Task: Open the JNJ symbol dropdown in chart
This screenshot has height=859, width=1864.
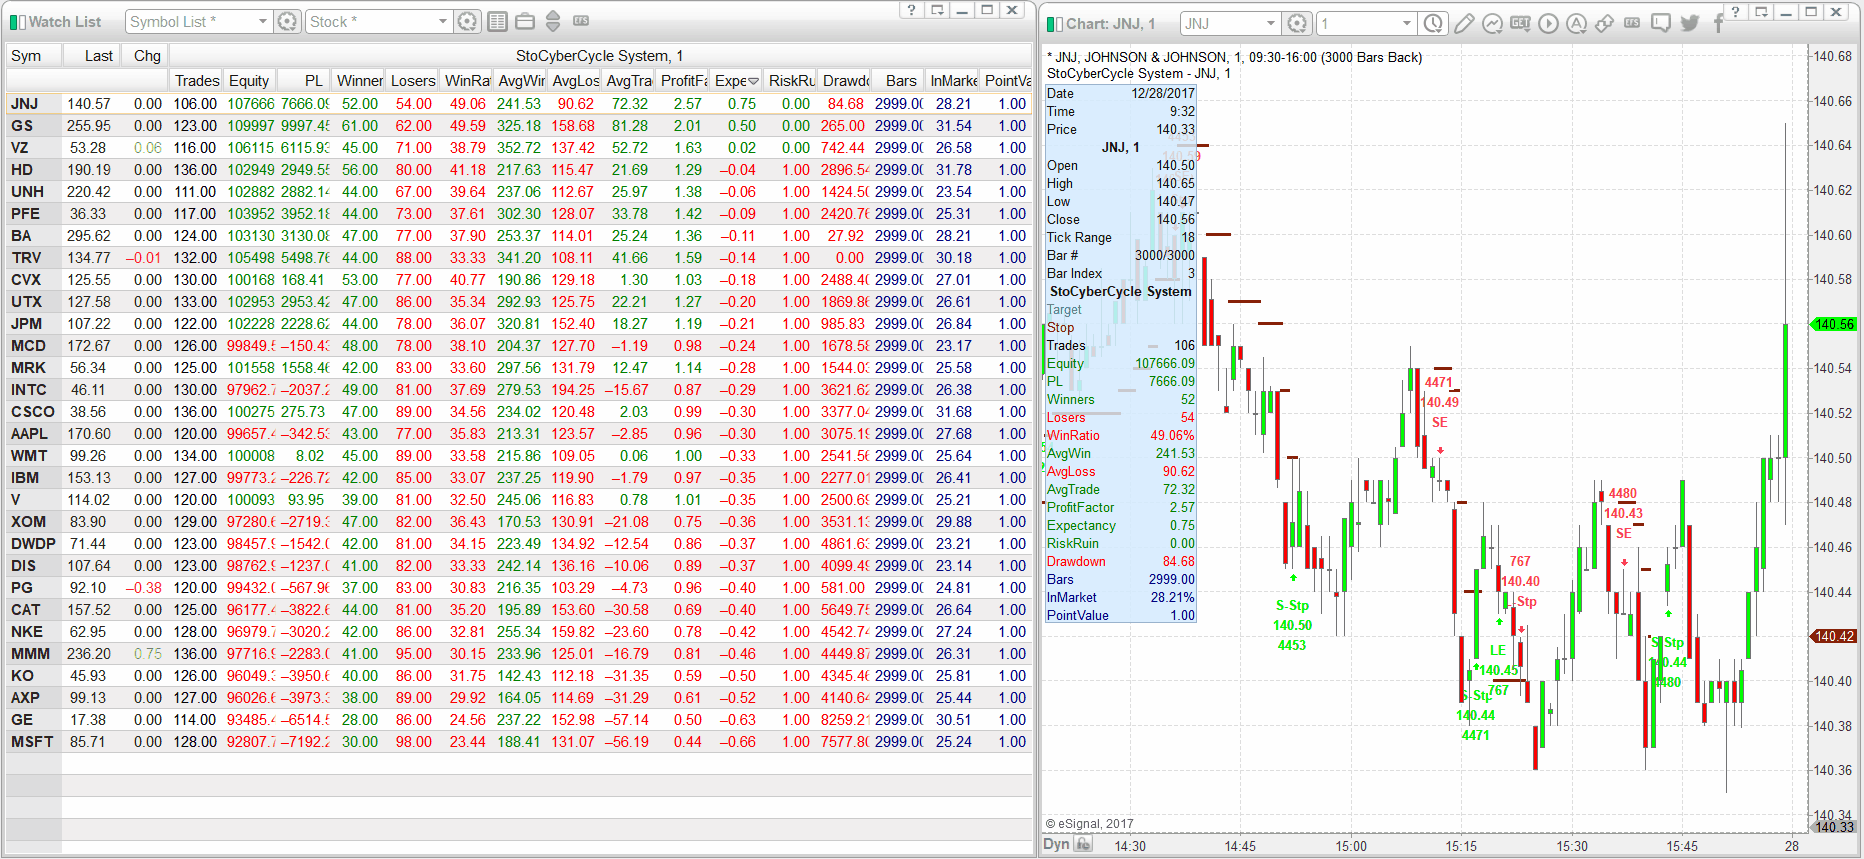Action: [1271, 23]
